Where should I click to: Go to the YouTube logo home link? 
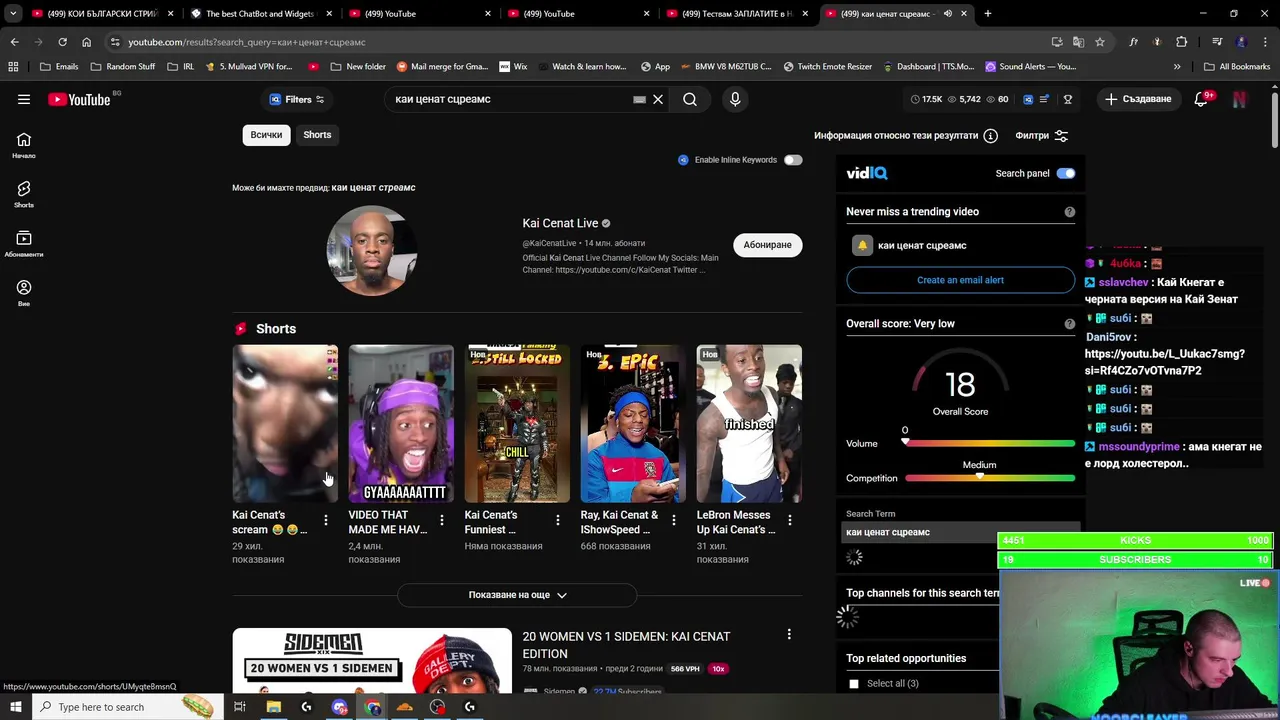(79, 99)
